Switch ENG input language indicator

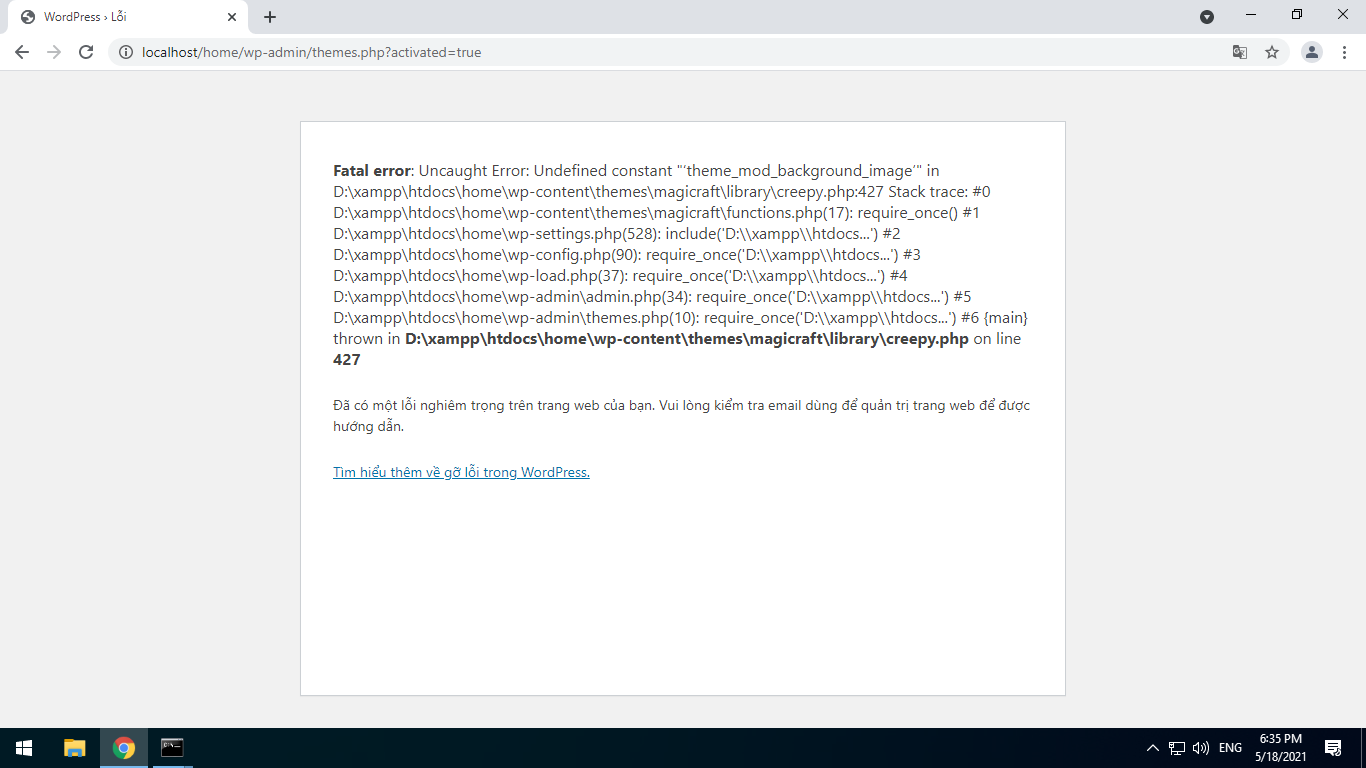1230,748
